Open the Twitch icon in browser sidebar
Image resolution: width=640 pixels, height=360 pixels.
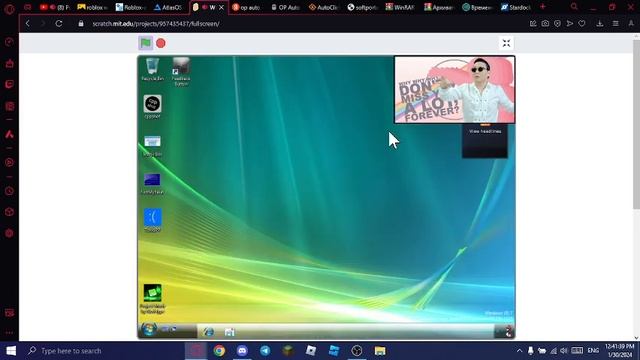coord(9,84)
